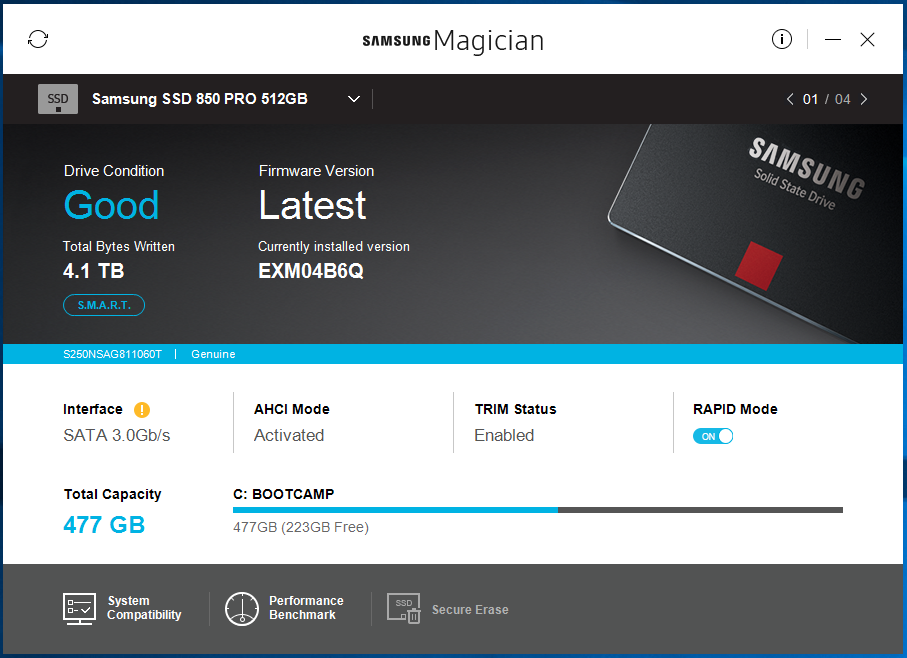Go to the next drive with right chevron
This screenshot has width=907, height=658.
864,99
